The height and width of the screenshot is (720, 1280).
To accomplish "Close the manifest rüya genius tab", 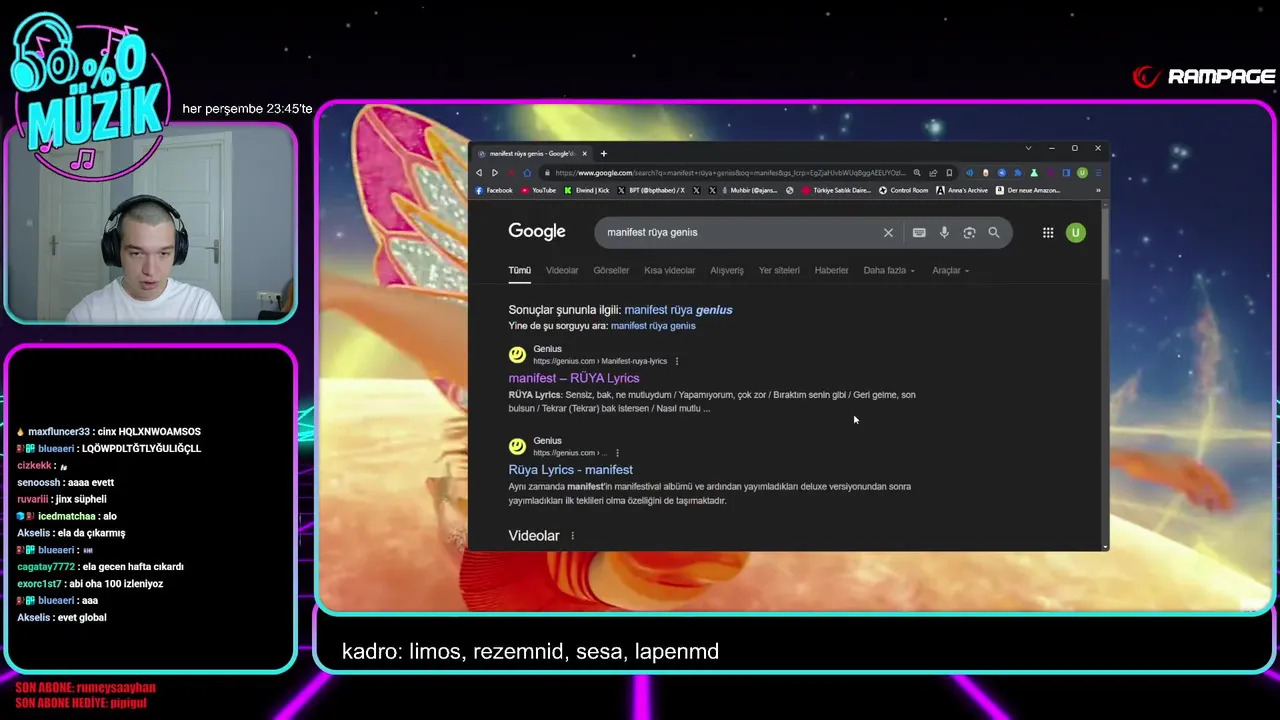I will pos(585,153).
